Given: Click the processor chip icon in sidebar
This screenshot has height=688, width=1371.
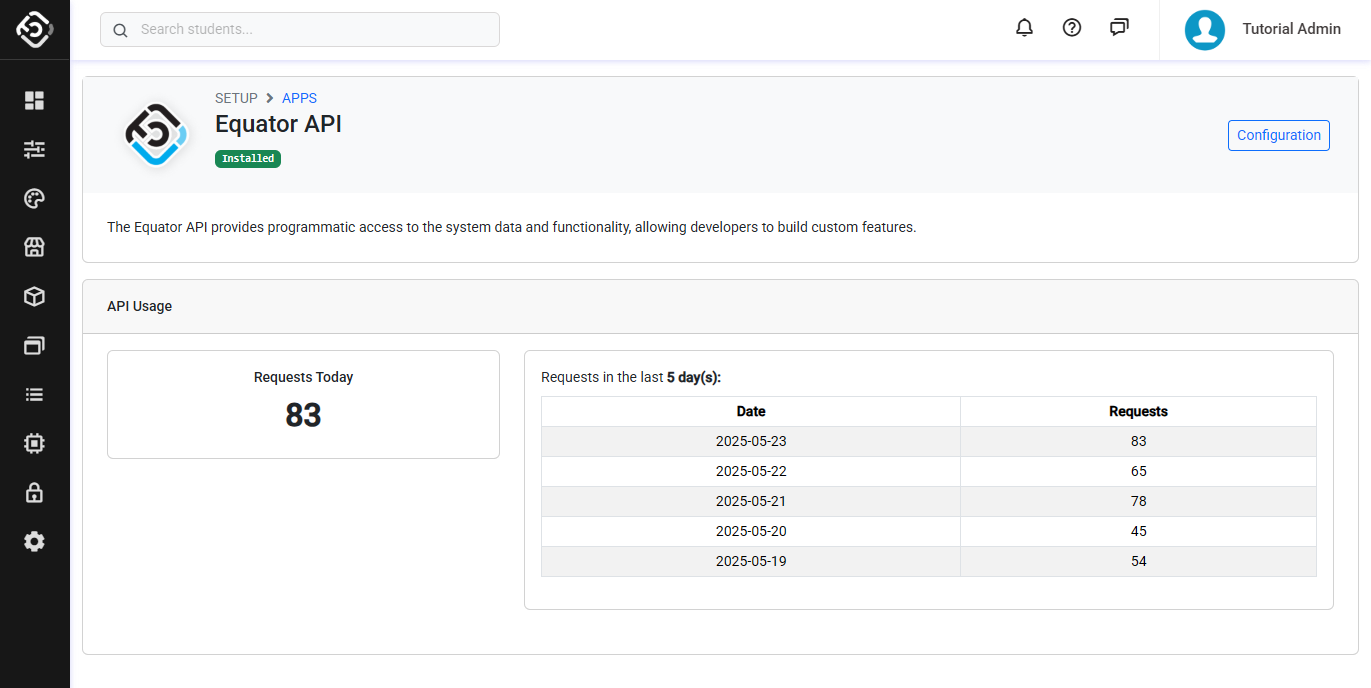Looking at the screenshot, I should 35,443.
